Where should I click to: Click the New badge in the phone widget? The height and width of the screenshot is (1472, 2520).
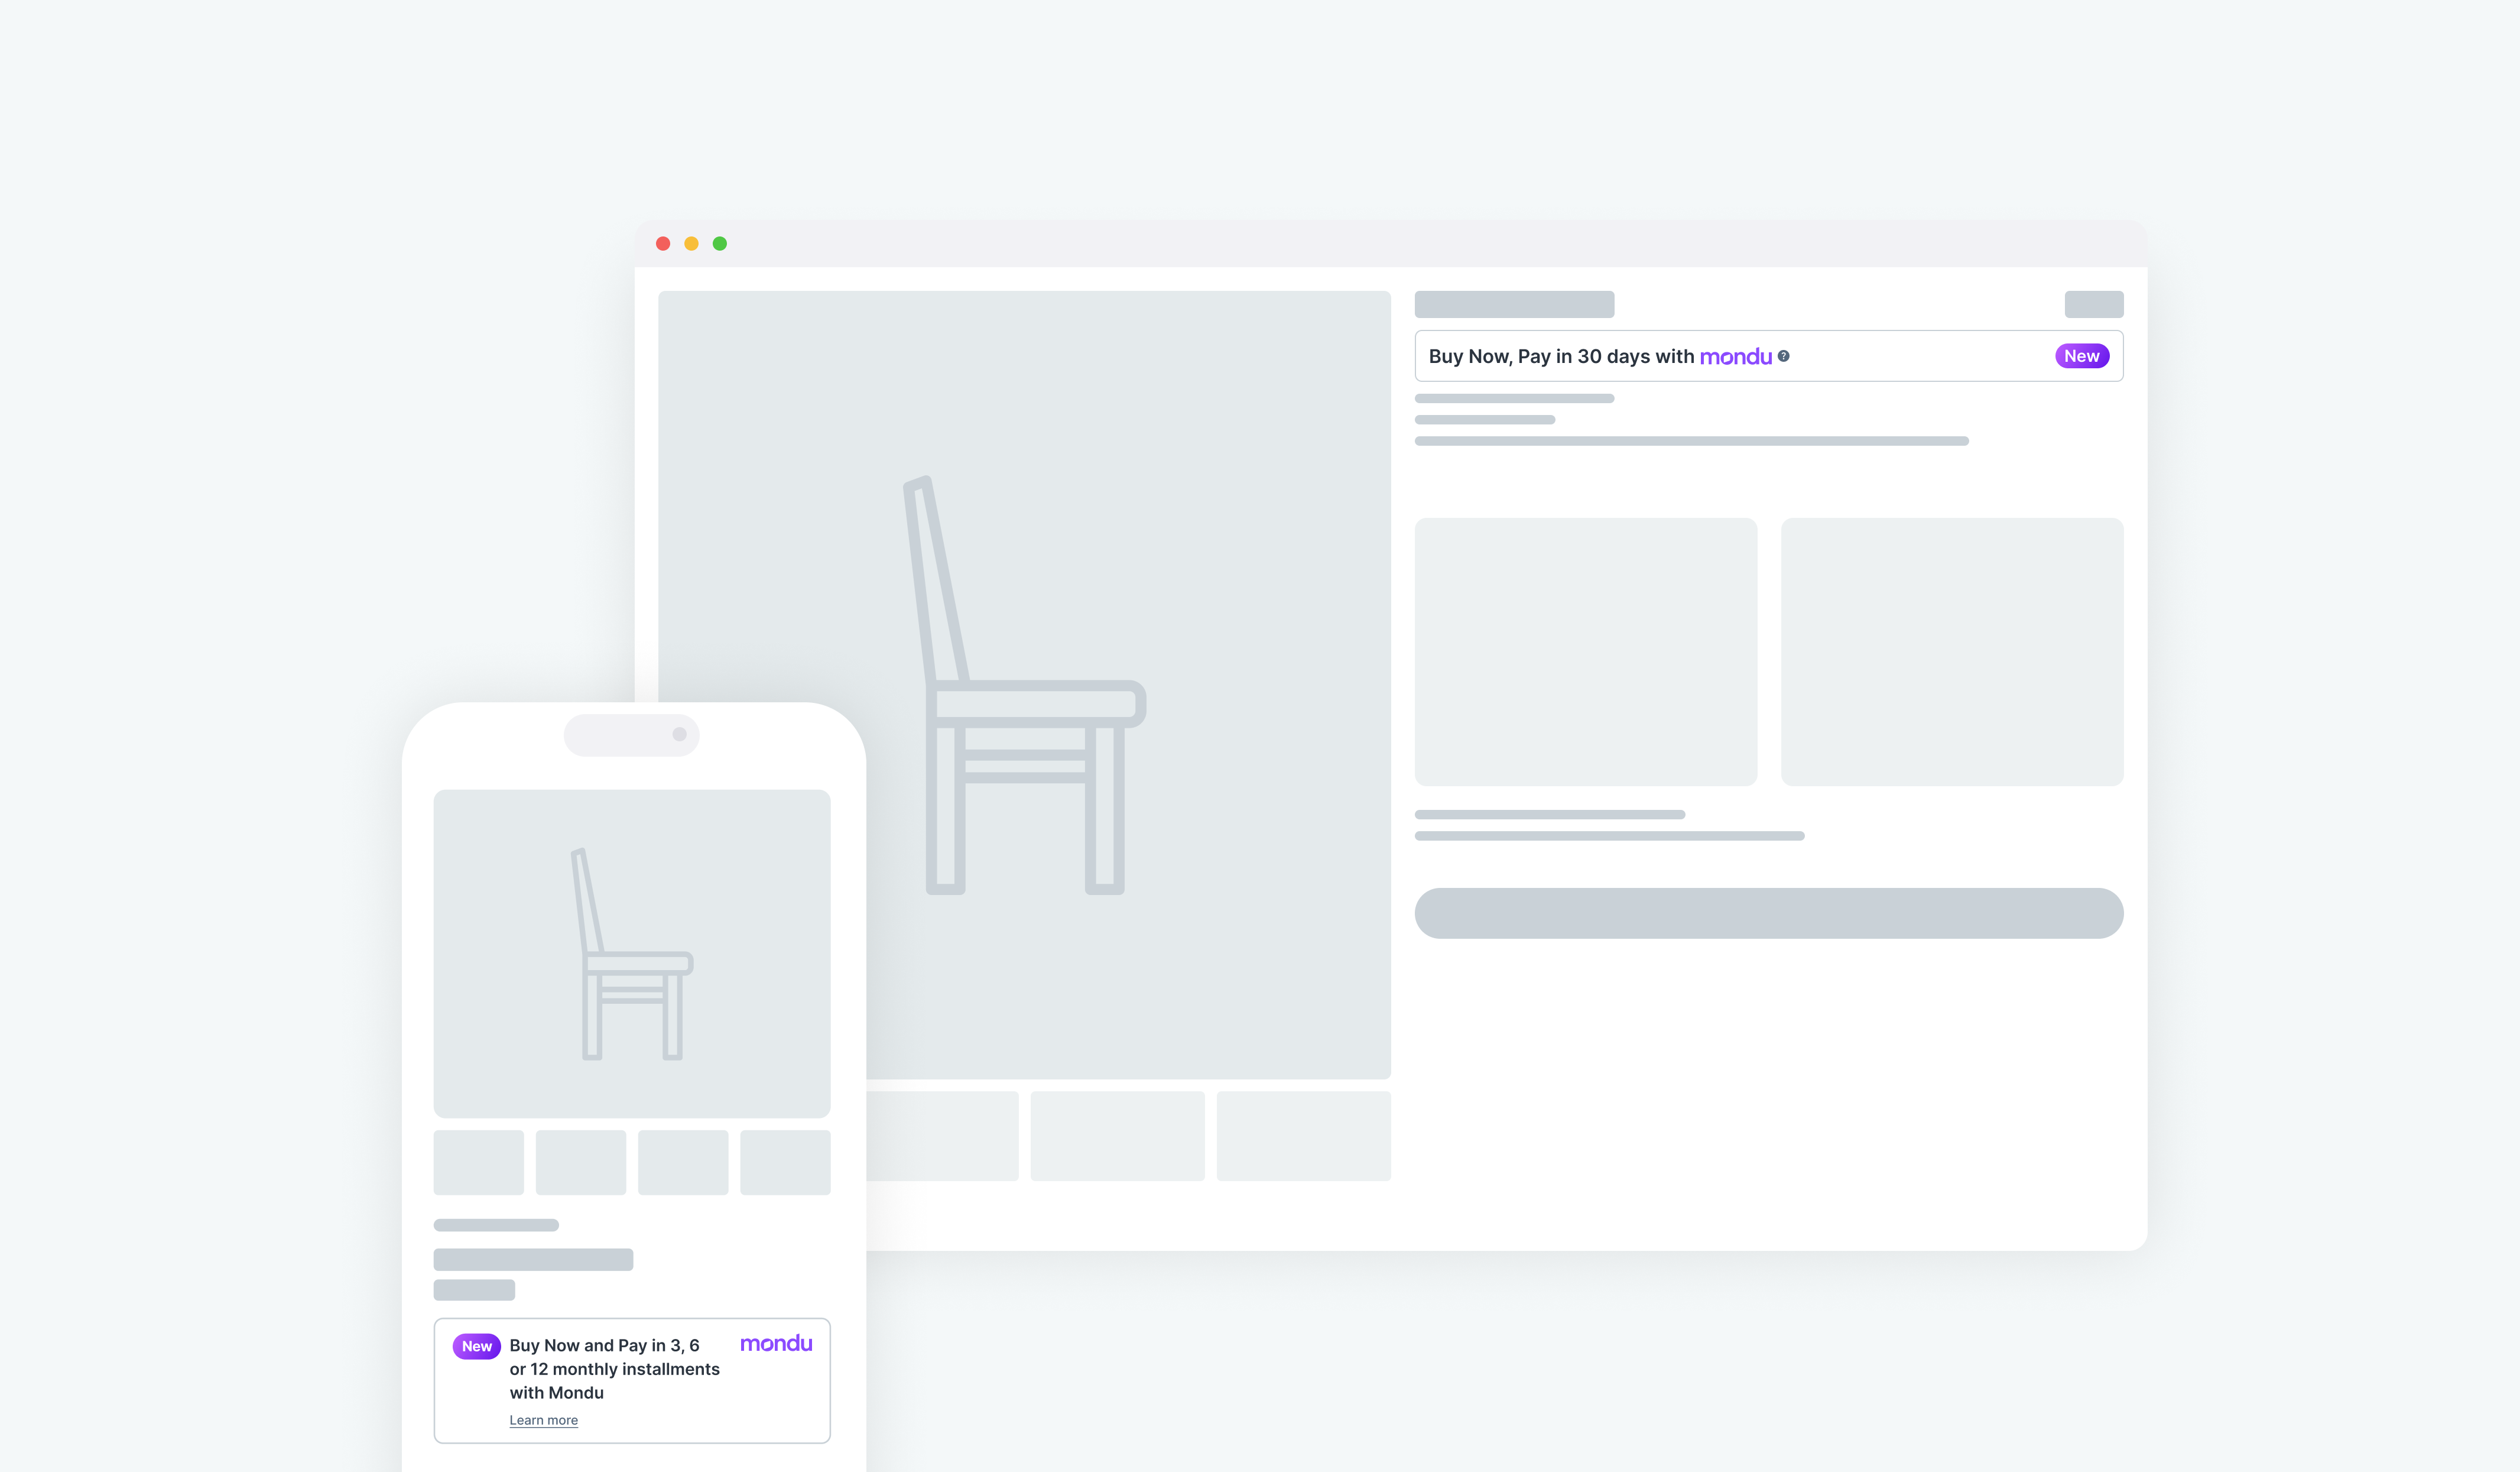(476, 1346)
